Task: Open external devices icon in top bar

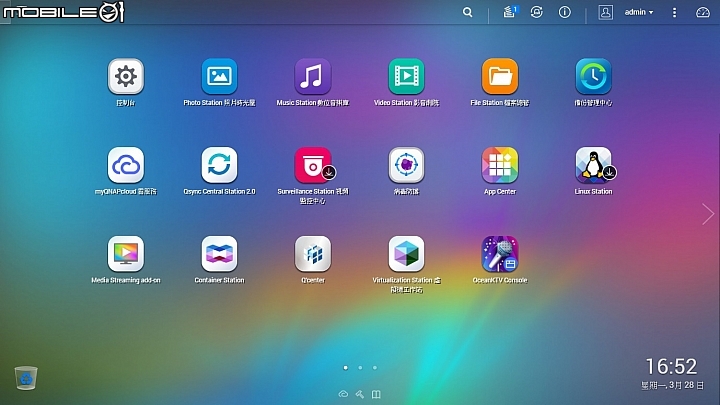Action: (536, 12)
